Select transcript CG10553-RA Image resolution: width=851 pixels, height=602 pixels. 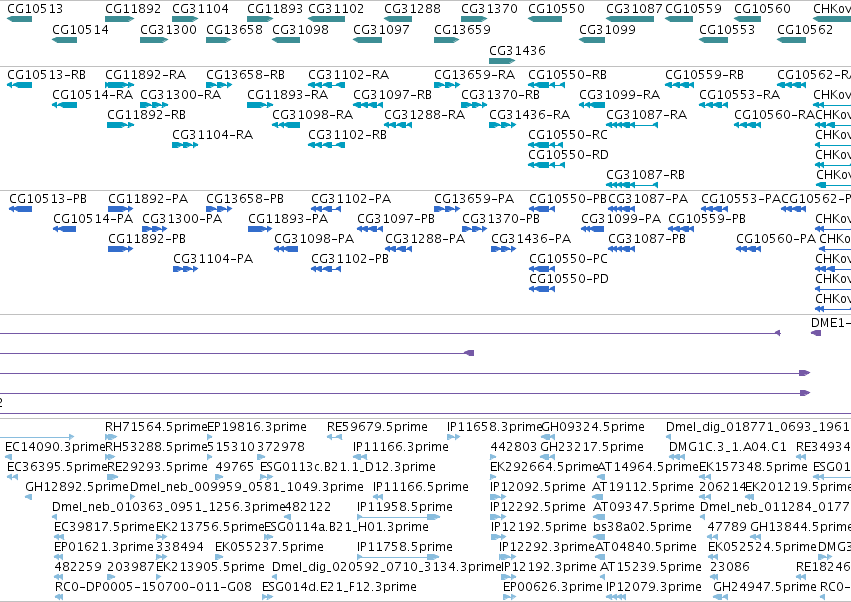[739, 94]
